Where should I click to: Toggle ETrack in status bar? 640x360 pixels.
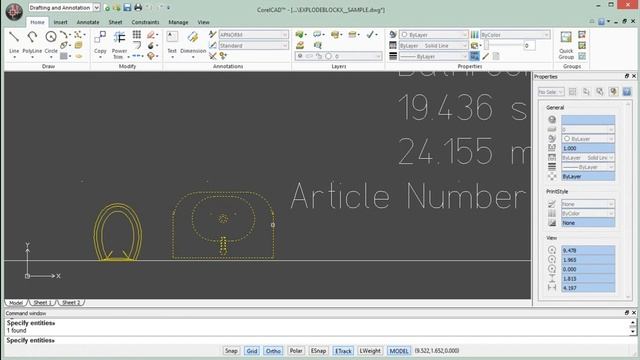(343, 351)
